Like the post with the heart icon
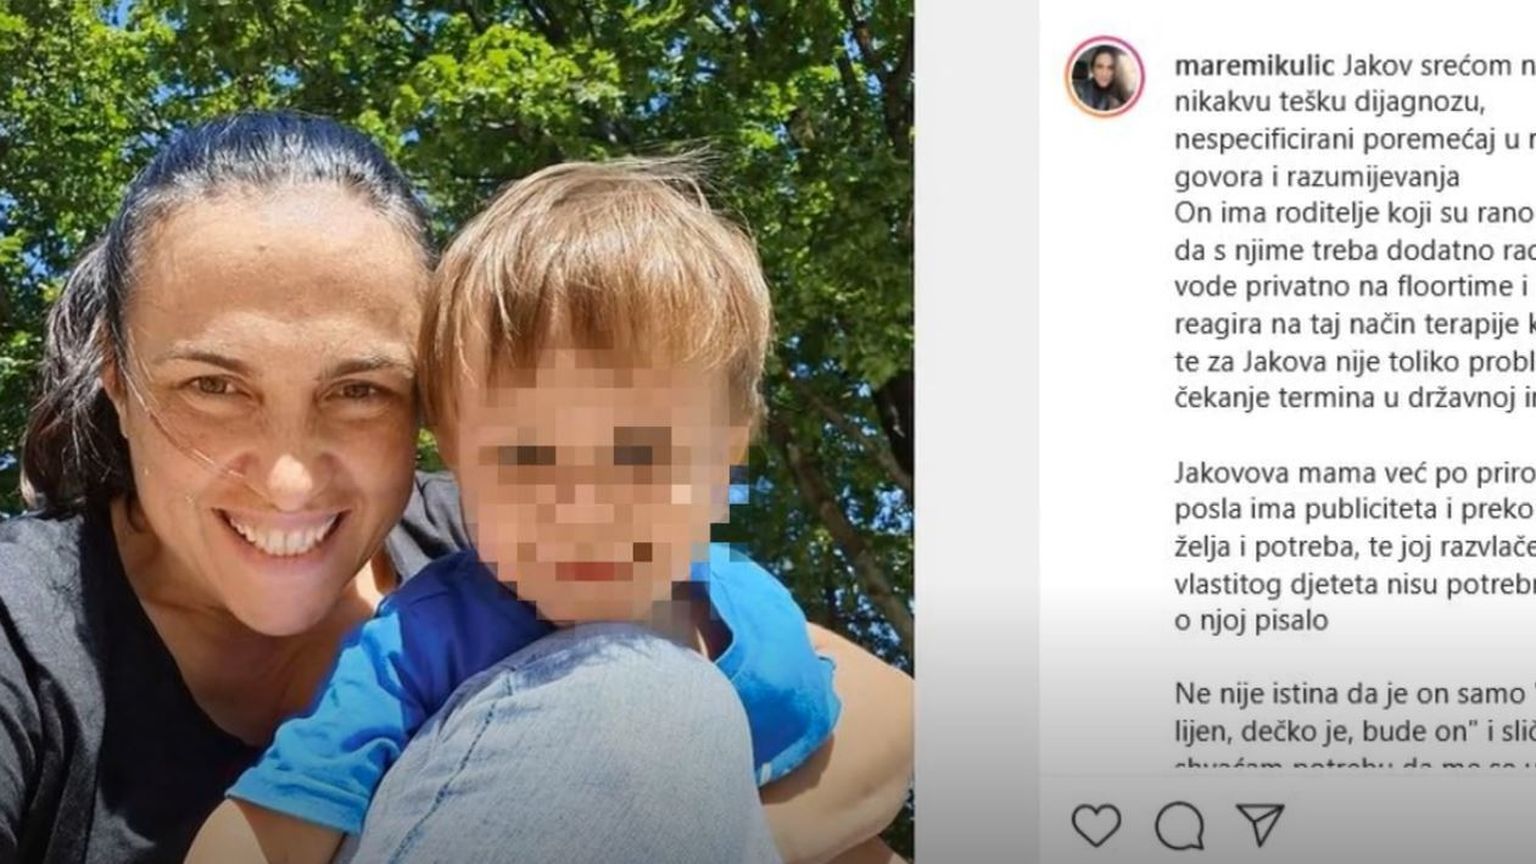The height and width of the screenshot is (864, 1536). click(x=1096, y=826)
